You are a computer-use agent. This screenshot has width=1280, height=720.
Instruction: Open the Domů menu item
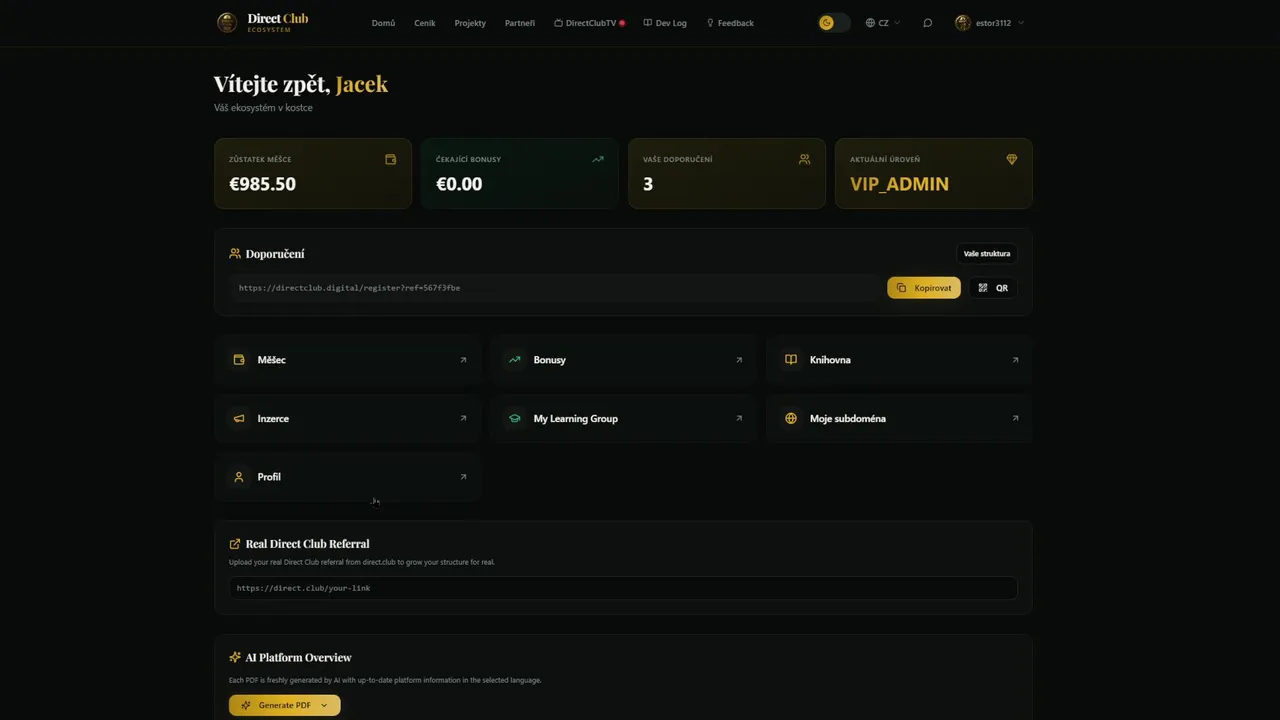(383, 23)
